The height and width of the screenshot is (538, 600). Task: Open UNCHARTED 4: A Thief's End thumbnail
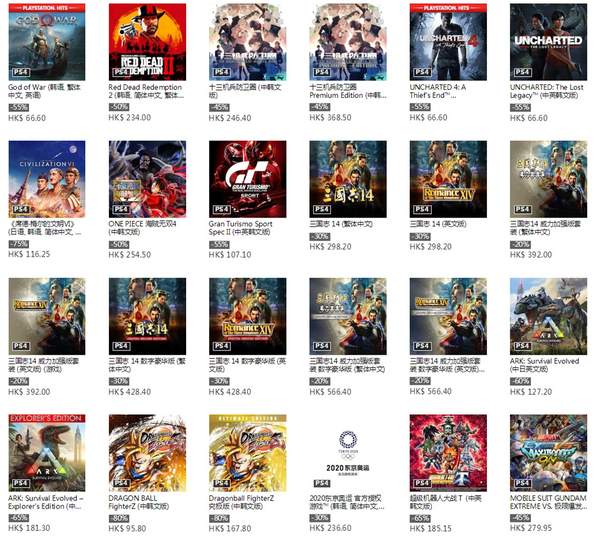pyautogui.click(x=448, y=42)
